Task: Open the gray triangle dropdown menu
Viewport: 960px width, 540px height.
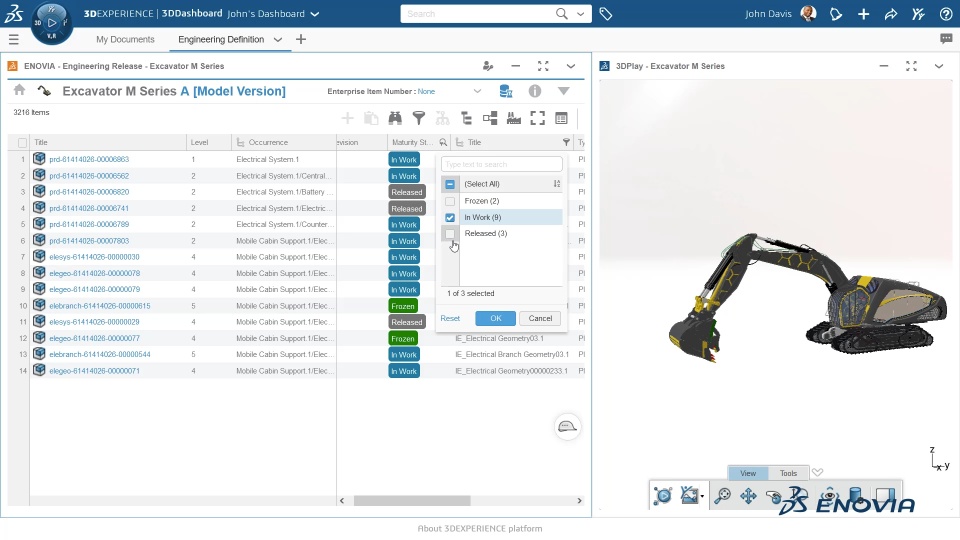Action: (564, 91)
